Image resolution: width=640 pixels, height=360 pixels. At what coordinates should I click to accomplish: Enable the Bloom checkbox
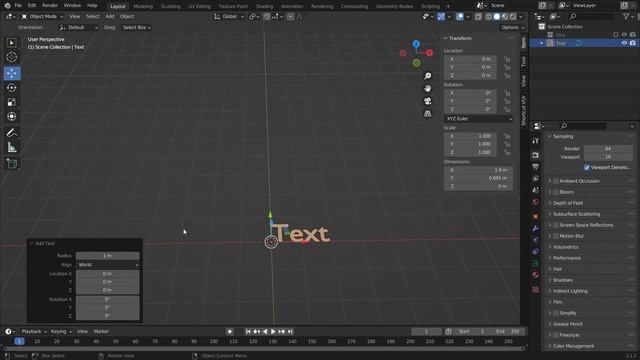click(556, 192)
